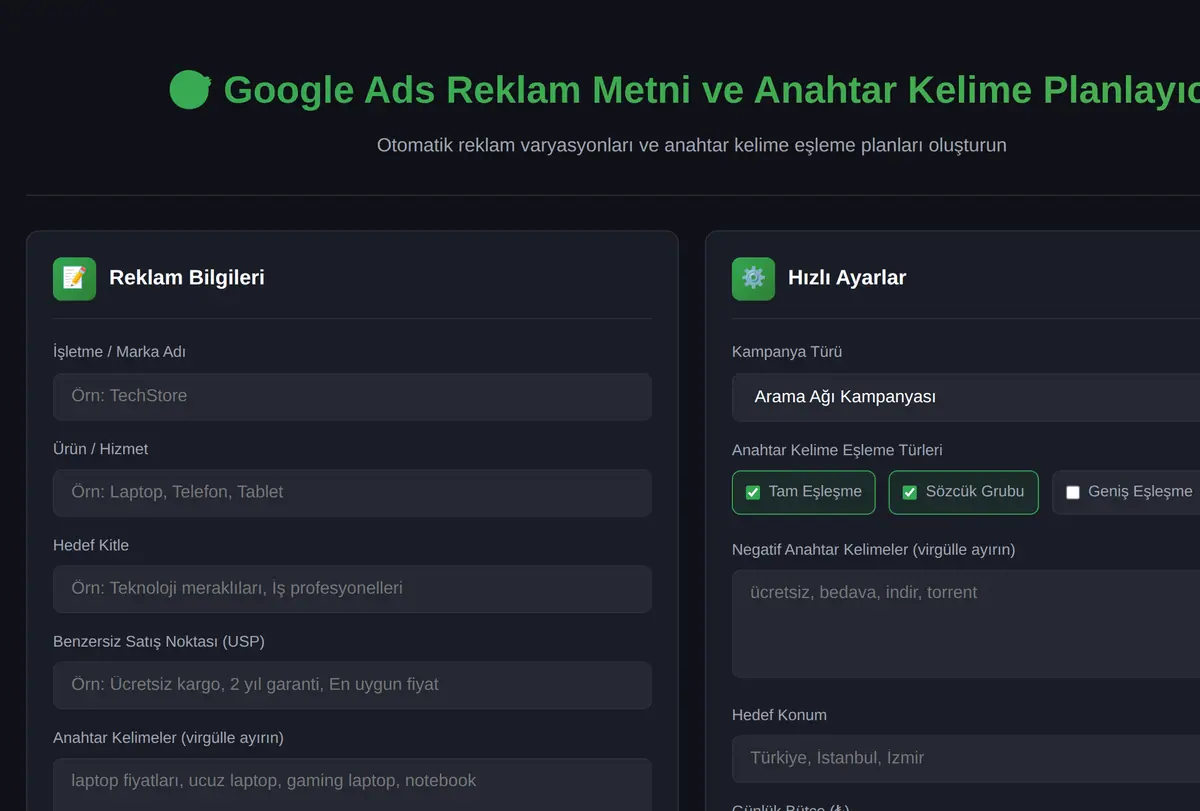The image size is (1200, 811).
Task: Click the Hızlı Ayarlar section heading
Action: [847, 278]
